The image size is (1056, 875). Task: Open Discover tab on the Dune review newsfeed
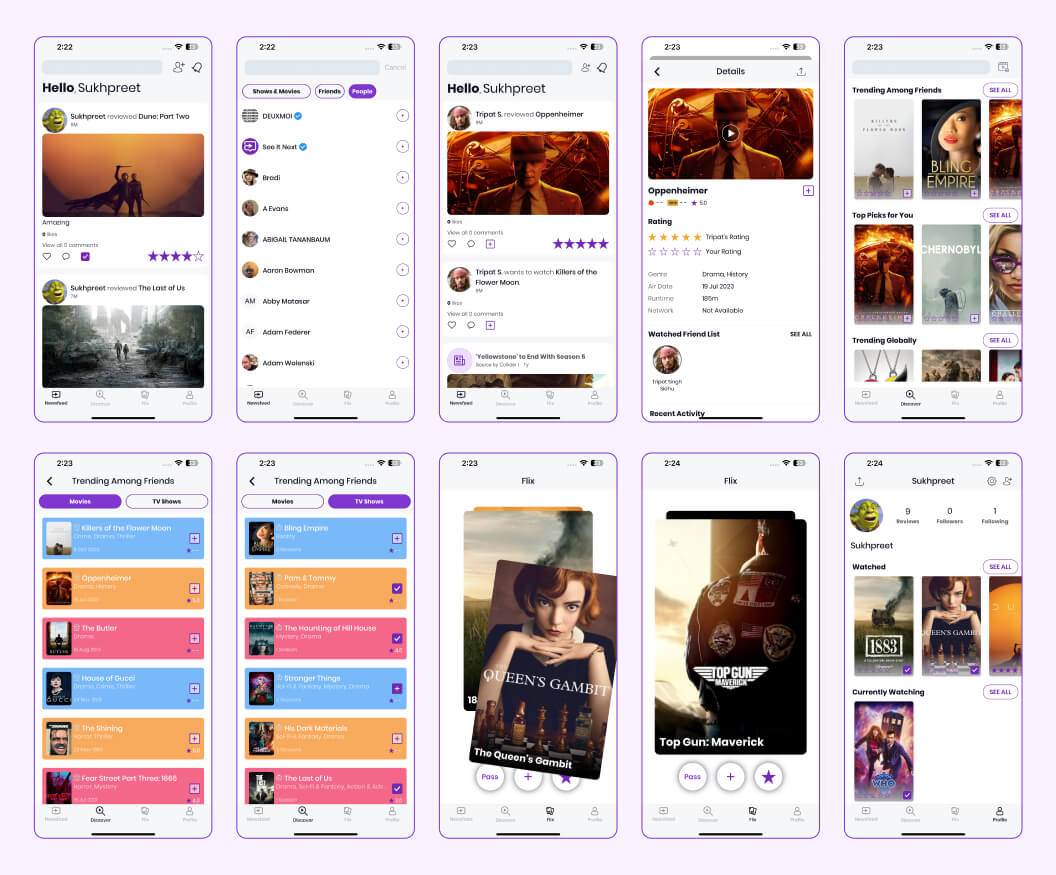tap(100, 397)
